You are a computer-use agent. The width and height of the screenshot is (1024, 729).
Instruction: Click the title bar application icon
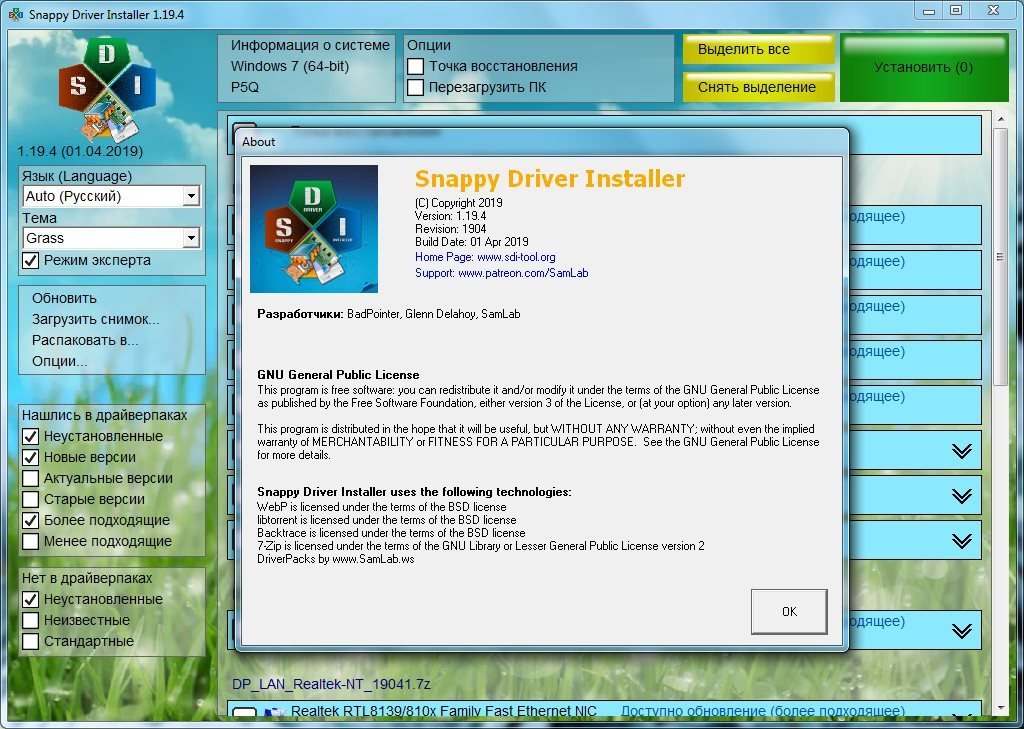coord(16,15)
